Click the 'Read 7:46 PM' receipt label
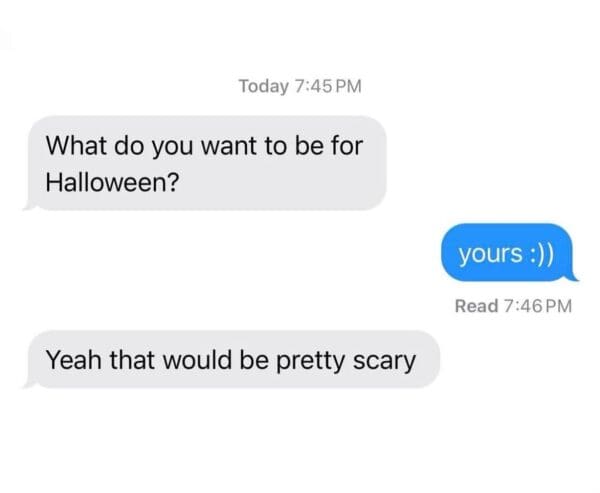 513,306
